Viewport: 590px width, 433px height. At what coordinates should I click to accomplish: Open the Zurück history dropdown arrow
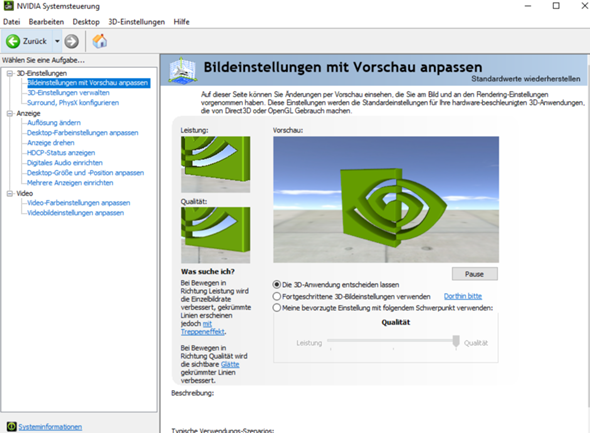(57, 41)
